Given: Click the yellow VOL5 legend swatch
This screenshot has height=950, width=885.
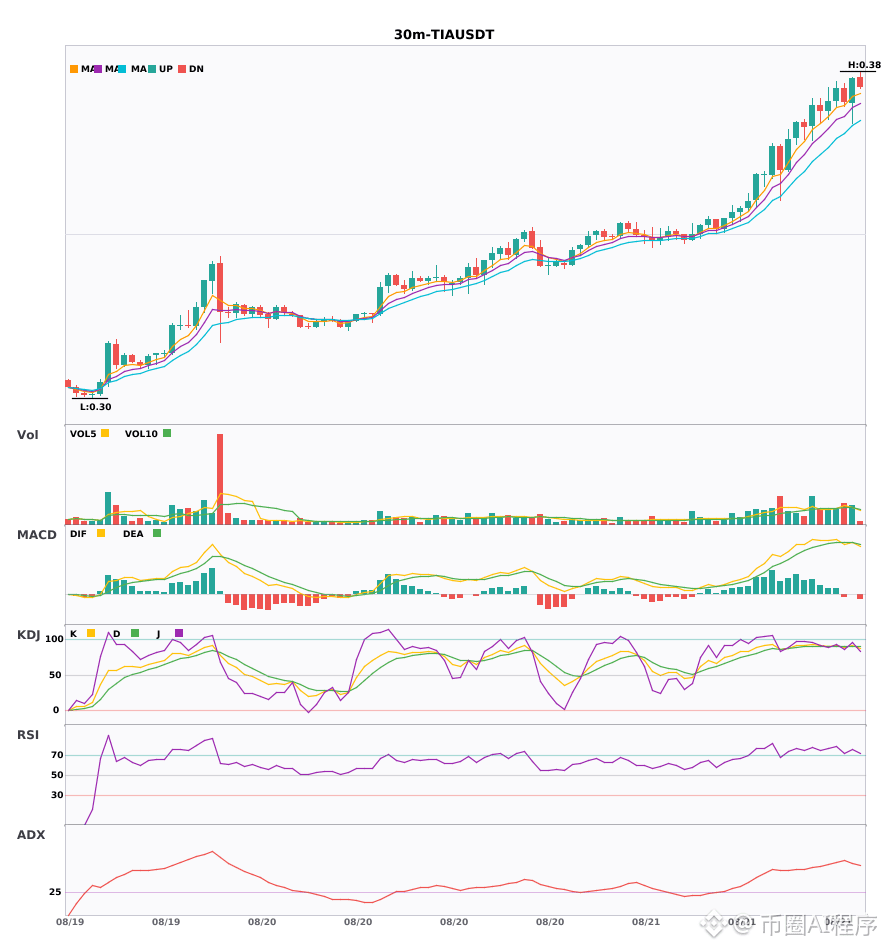Looking at the screenshot, I should [x=105, y=433].
